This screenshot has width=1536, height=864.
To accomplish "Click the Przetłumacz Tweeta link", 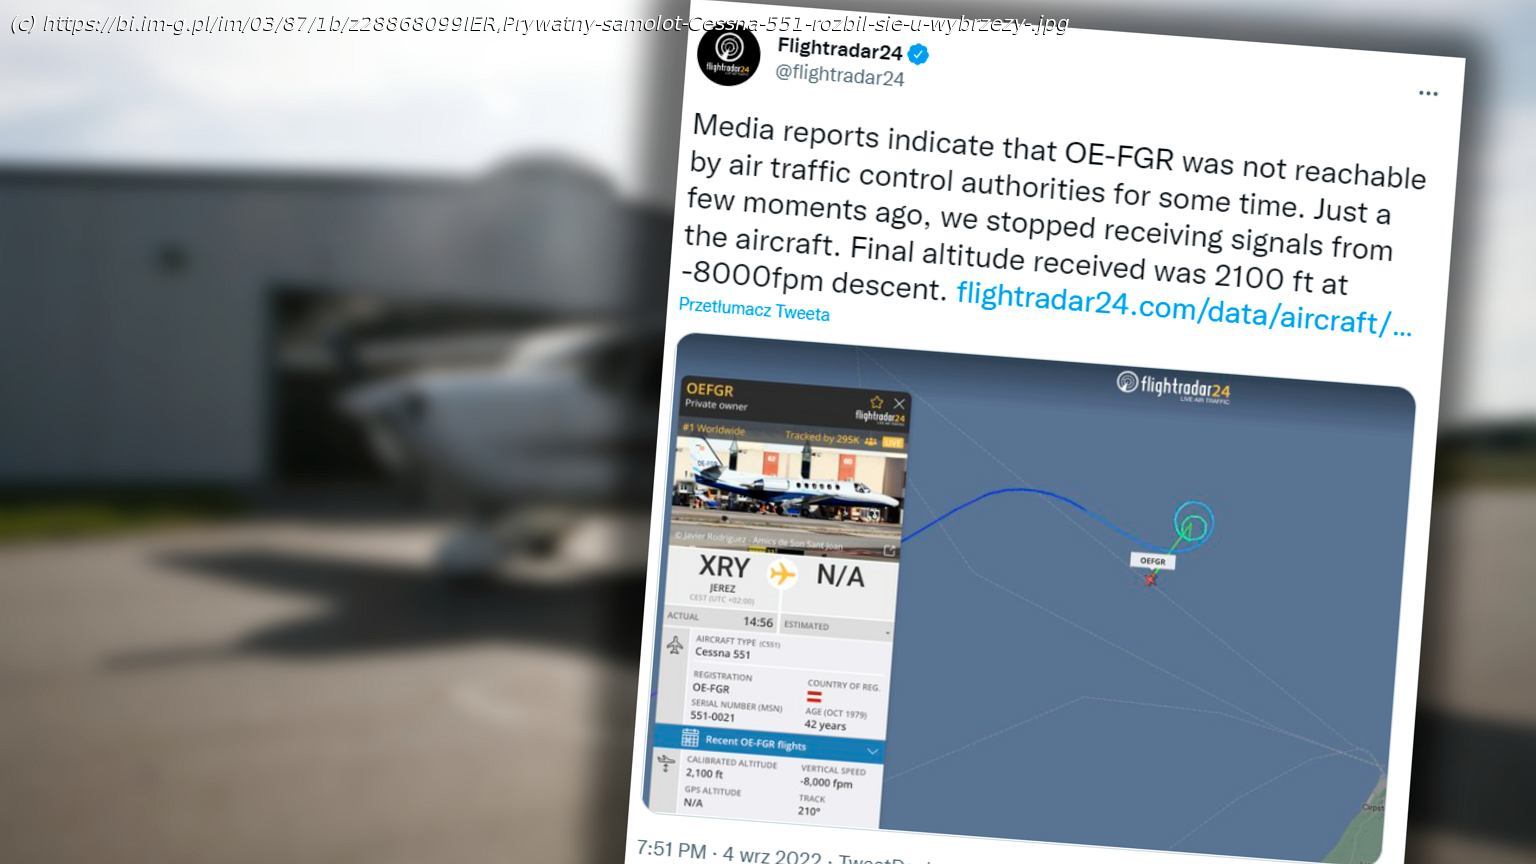I will (x=754, y=309).
